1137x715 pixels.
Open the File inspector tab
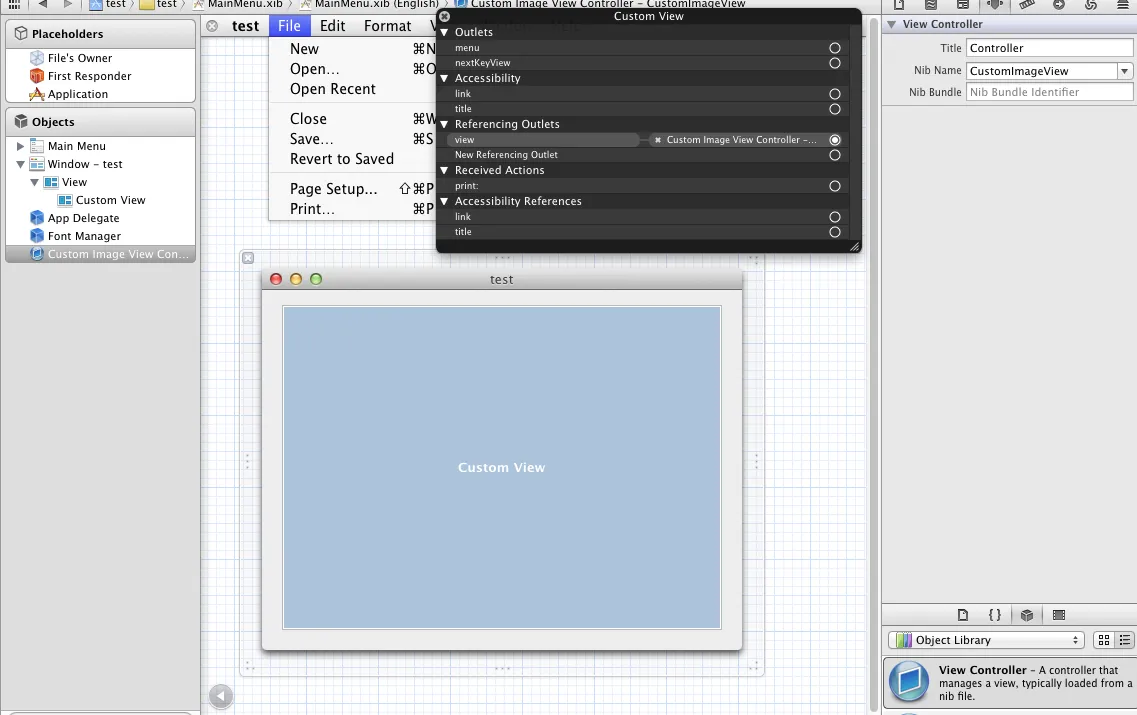click(898, 4)
